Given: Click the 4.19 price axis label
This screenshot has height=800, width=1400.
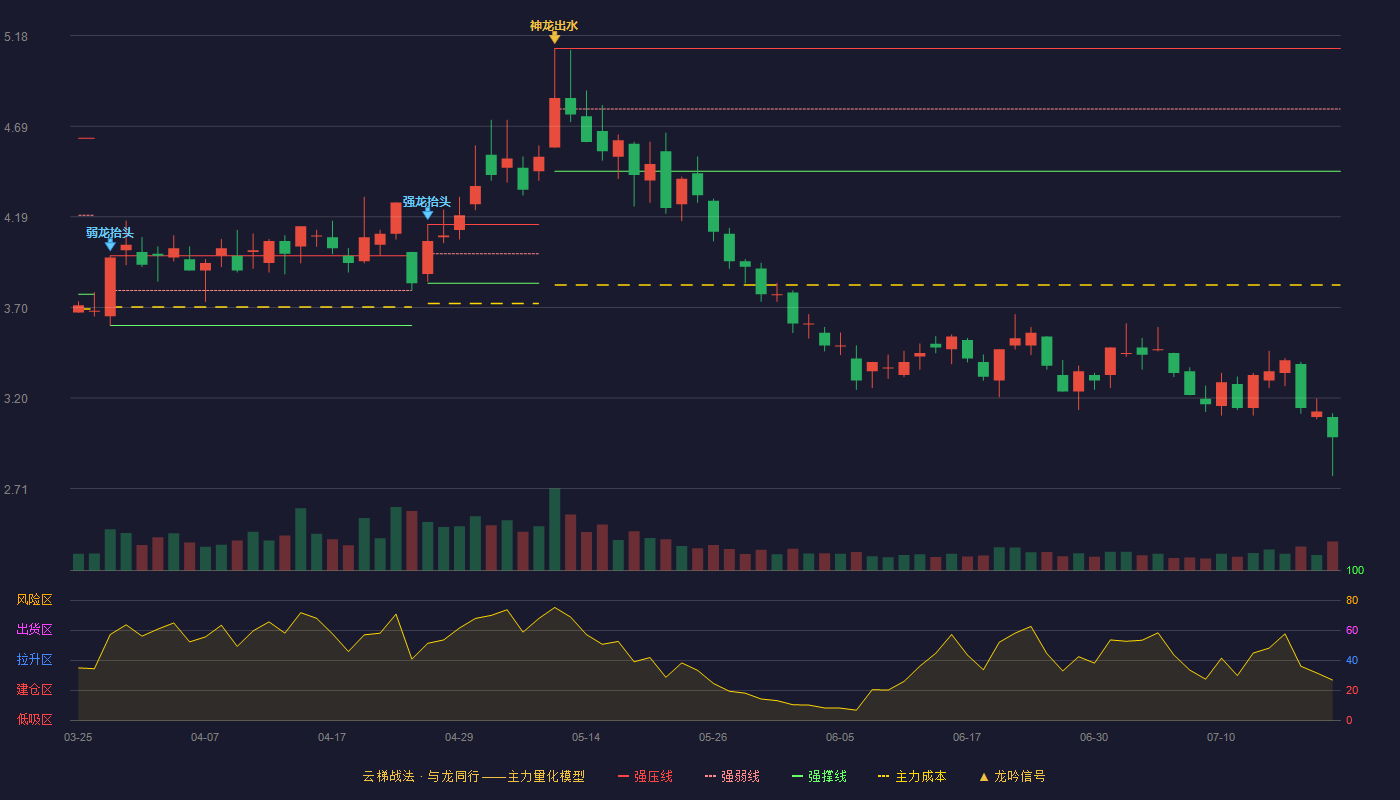Looking at the screenshot, I should [16, 218].
